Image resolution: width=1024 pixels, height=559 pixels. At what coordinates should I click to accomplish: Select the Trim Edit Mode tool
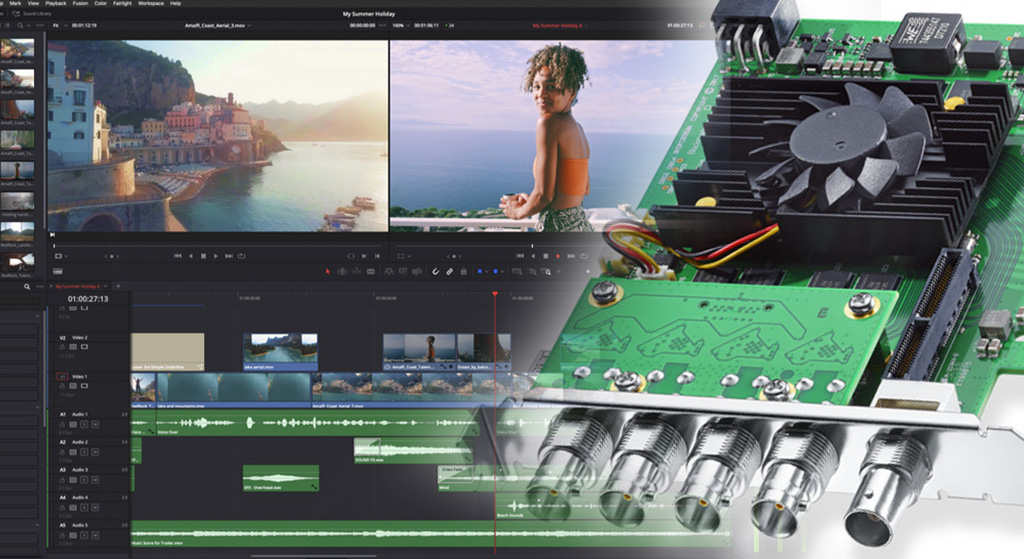pos(342,271)
